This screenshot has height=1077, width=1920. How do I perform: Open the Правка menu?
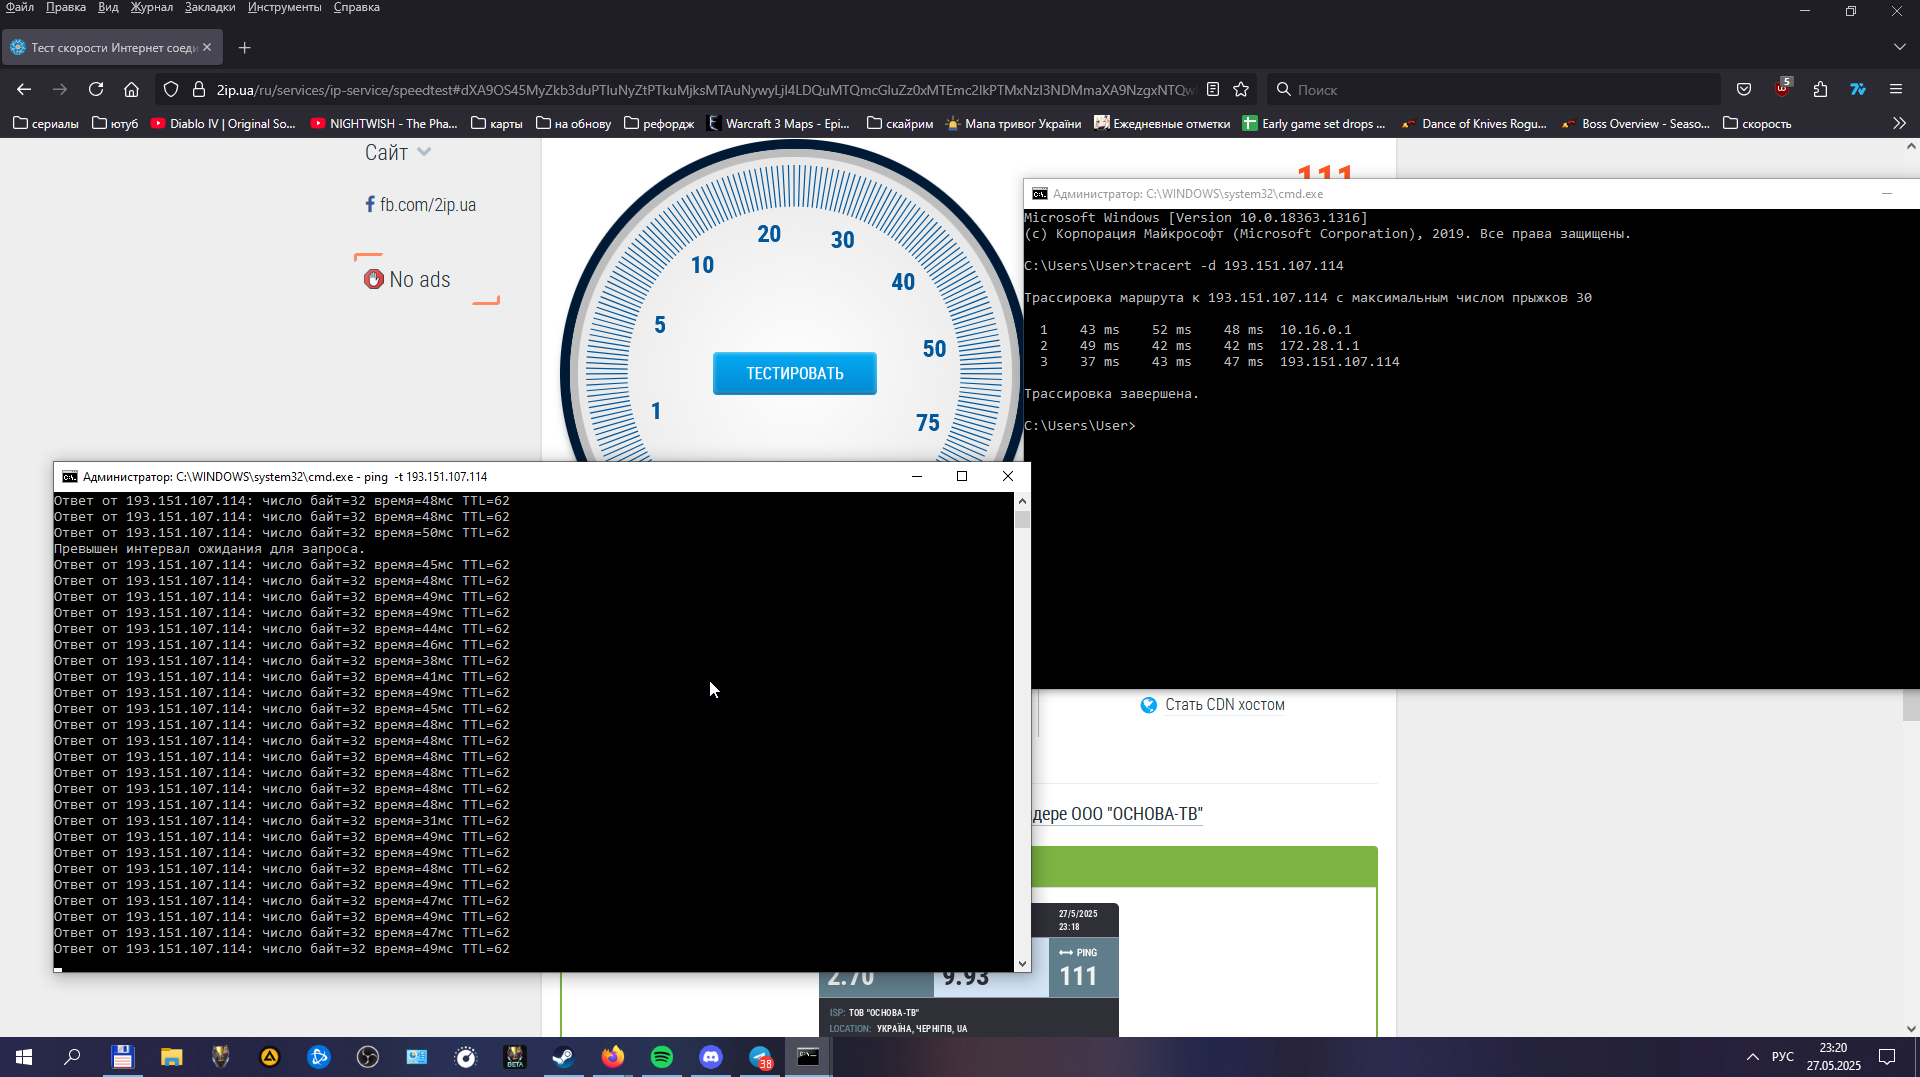(x=66, y=8)
